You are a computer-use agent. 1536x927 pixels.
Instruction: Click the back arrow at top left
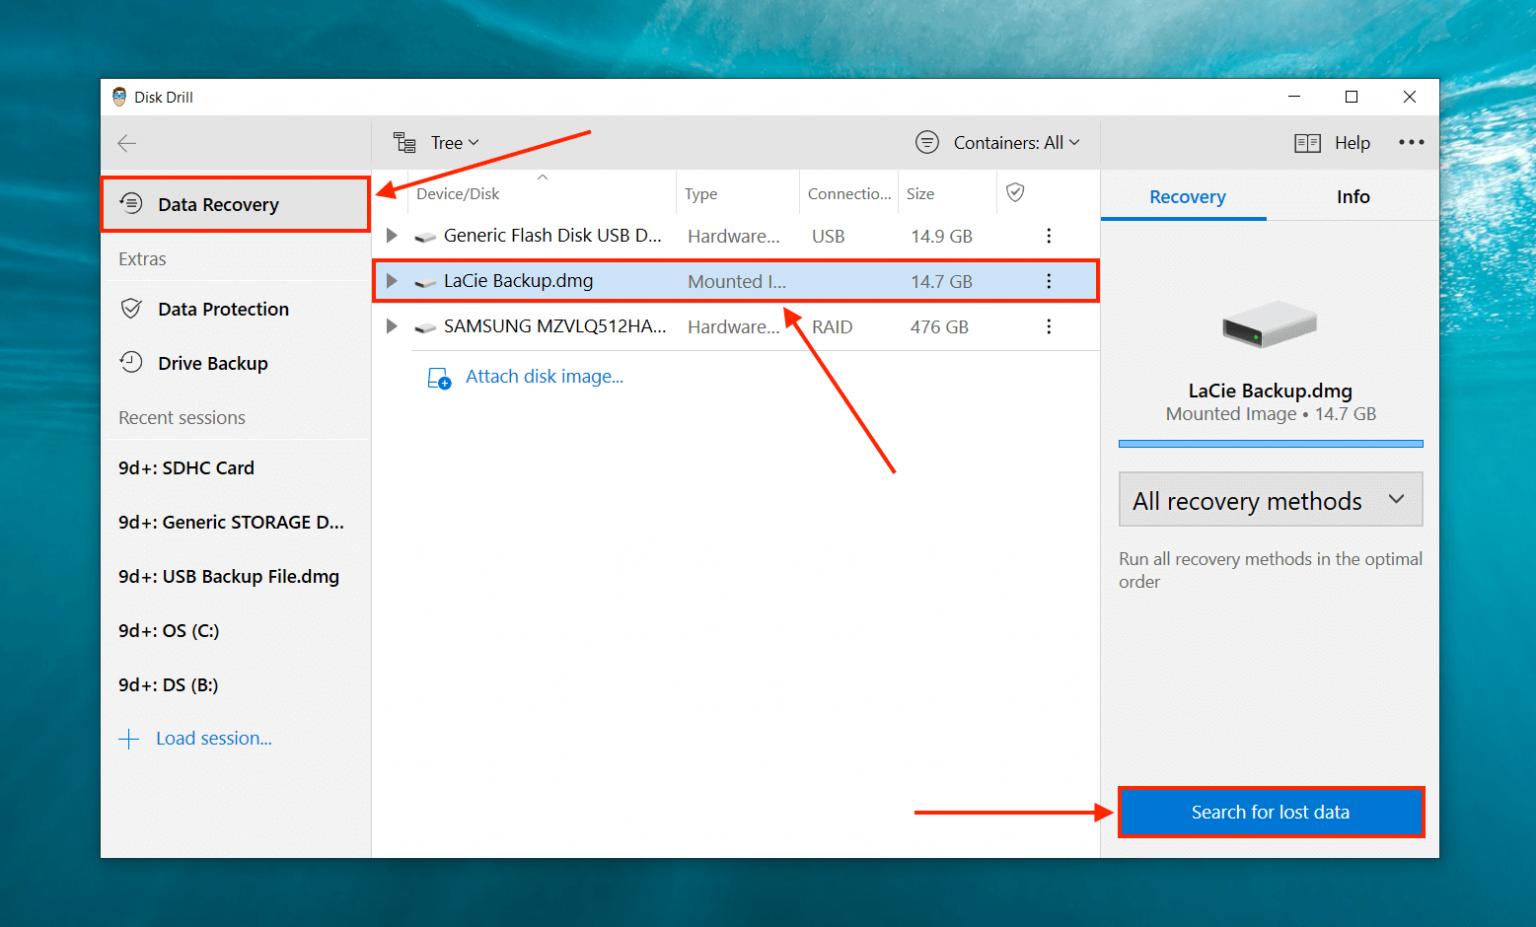[x=127, y=143]
